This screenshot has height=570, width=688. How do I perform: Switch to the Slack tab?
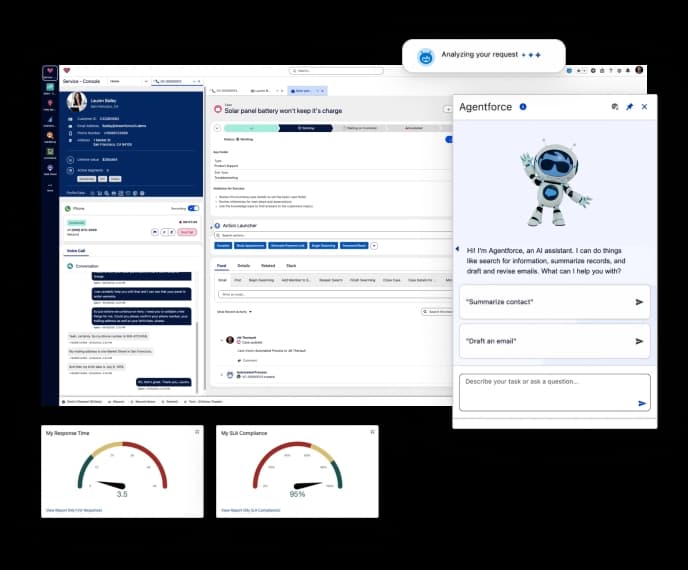click(291, 266)
